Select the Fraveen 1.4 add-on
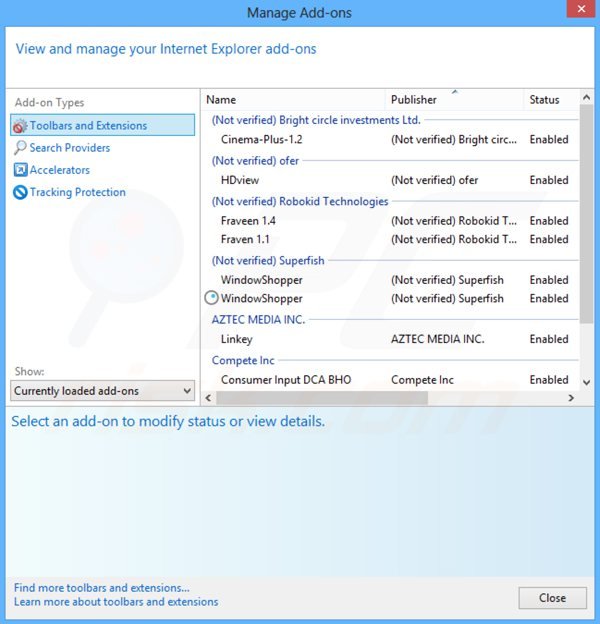 pos(391,221)
